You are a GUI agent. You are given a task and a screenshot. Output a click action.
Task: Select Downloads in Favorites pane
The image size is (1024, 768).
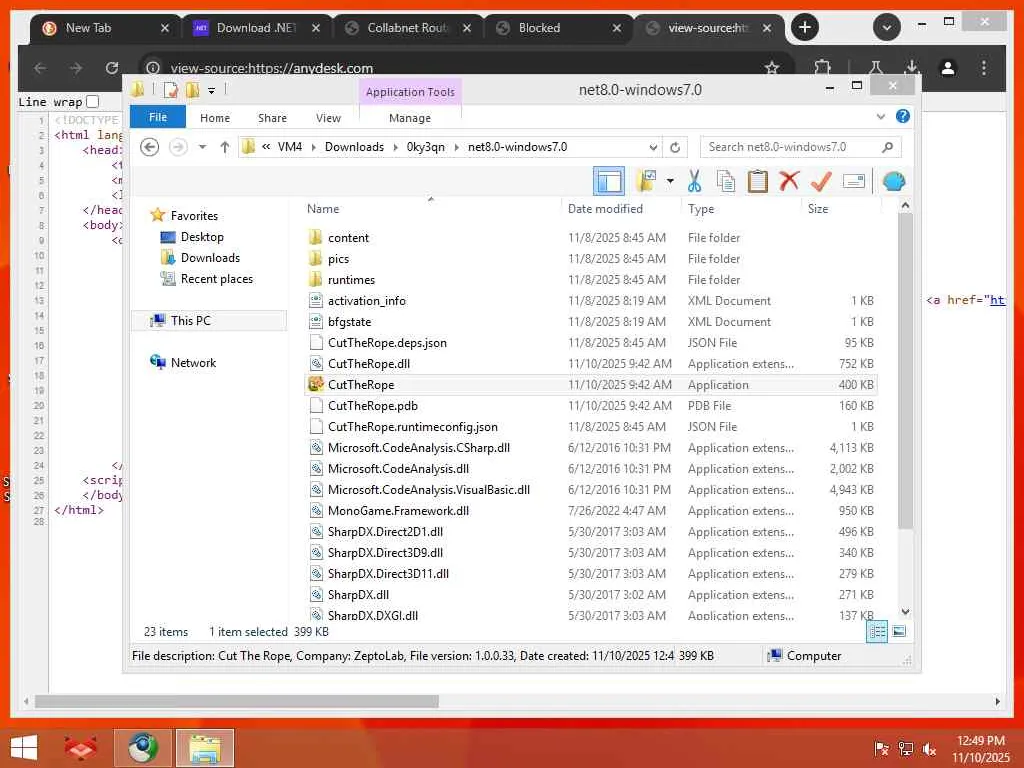pos(210,258)
